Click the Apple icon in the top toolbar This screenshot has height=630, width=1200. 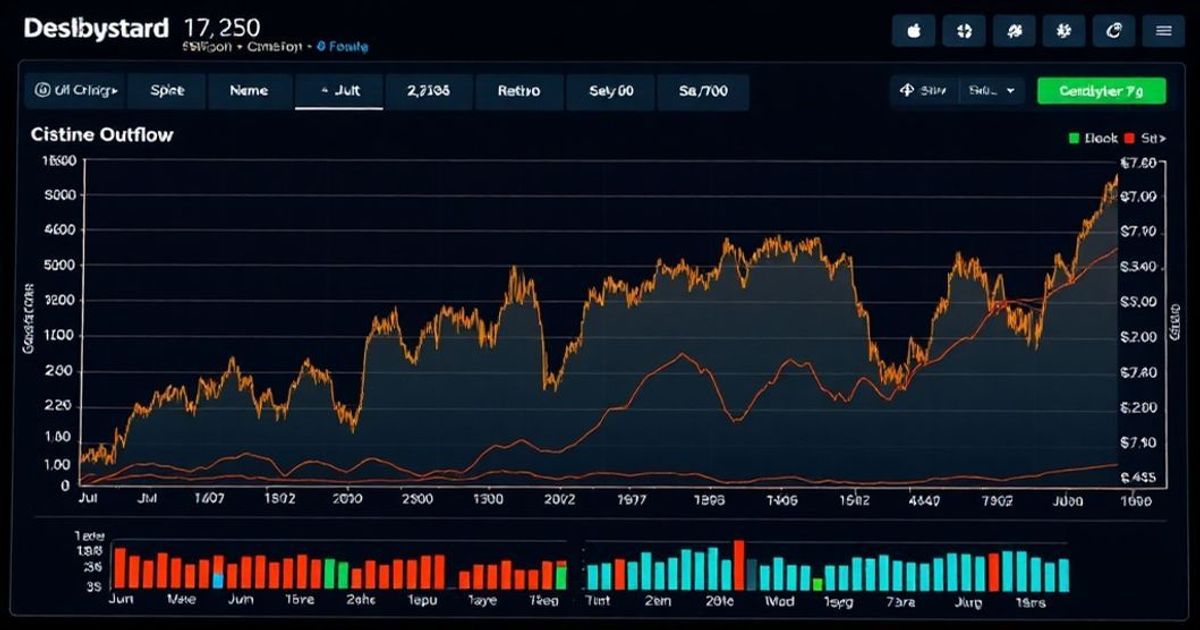913,31
